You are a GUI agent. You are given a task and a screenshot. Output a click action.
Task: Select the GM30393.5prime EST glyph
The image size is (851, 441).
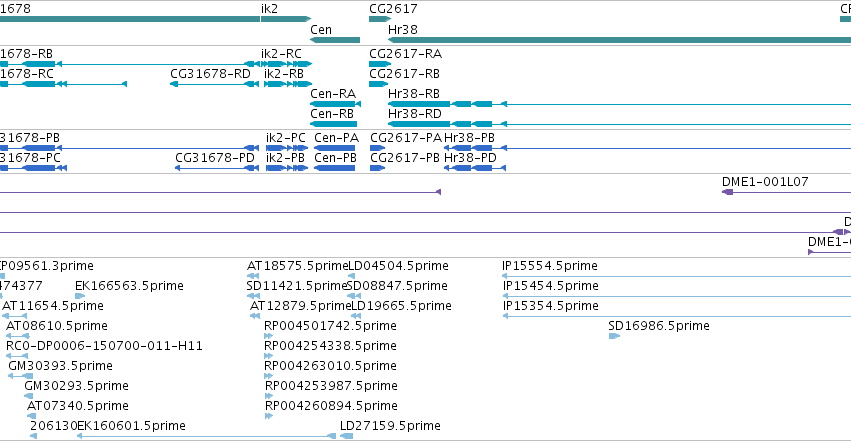tap(20, 376)
